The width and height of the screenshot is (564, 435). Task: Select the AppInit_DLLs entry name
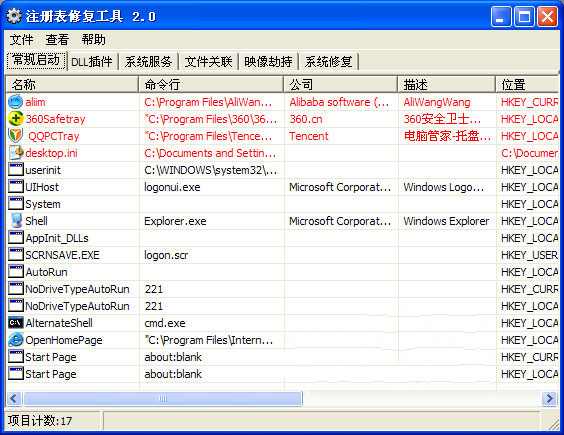[57, 238]
